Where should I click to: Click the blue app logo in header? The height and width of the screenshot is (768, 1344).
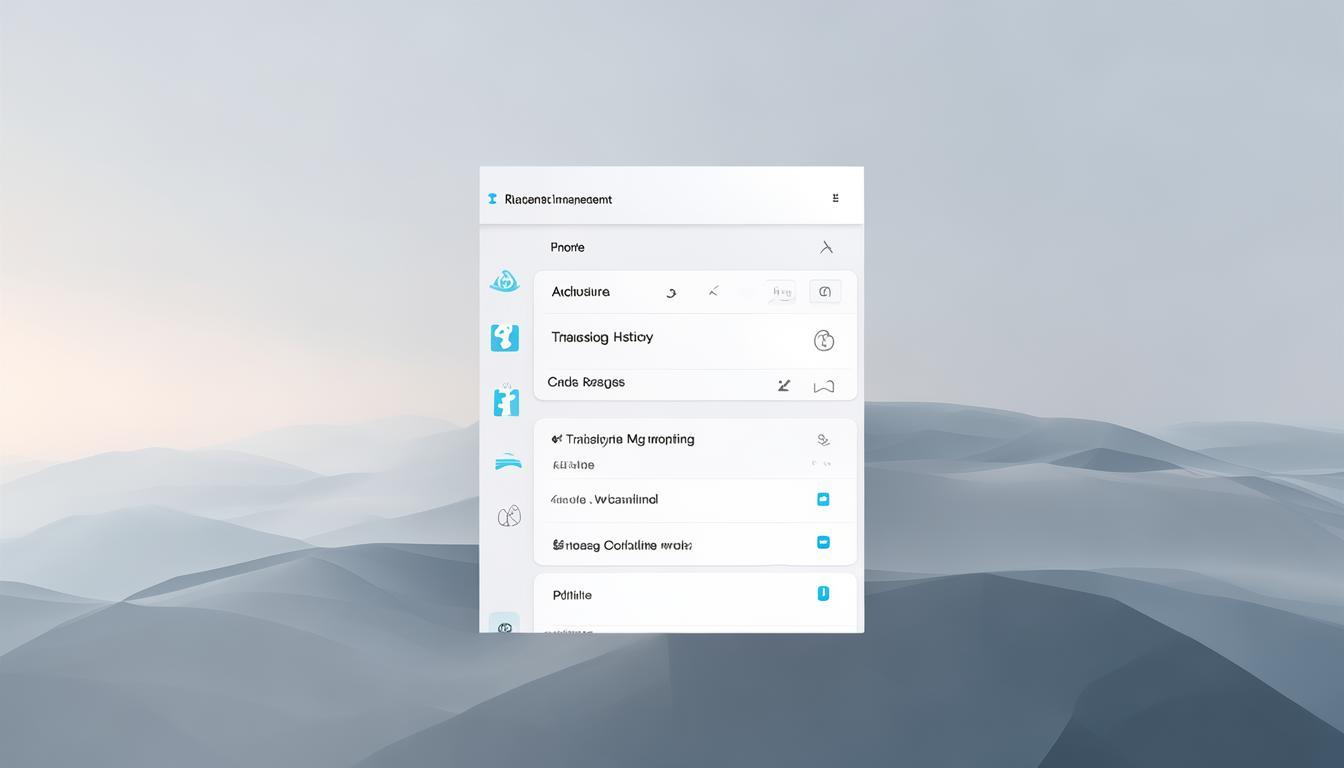pos(492,199)
